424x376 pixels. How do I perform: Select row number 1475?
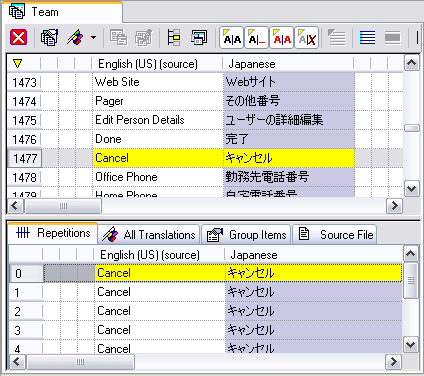point(24,120)
